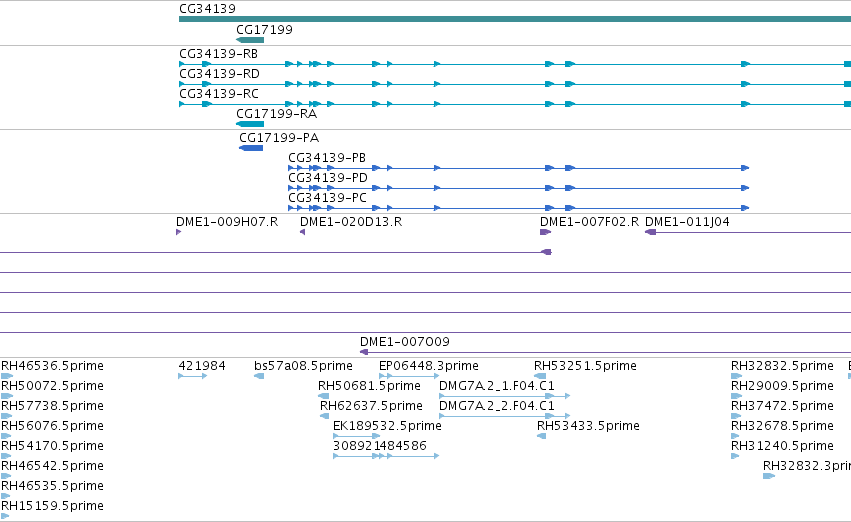
Task: Click the DMG7A.2_2.F04.C1 feature line
Action: click(x=505, y=416)
